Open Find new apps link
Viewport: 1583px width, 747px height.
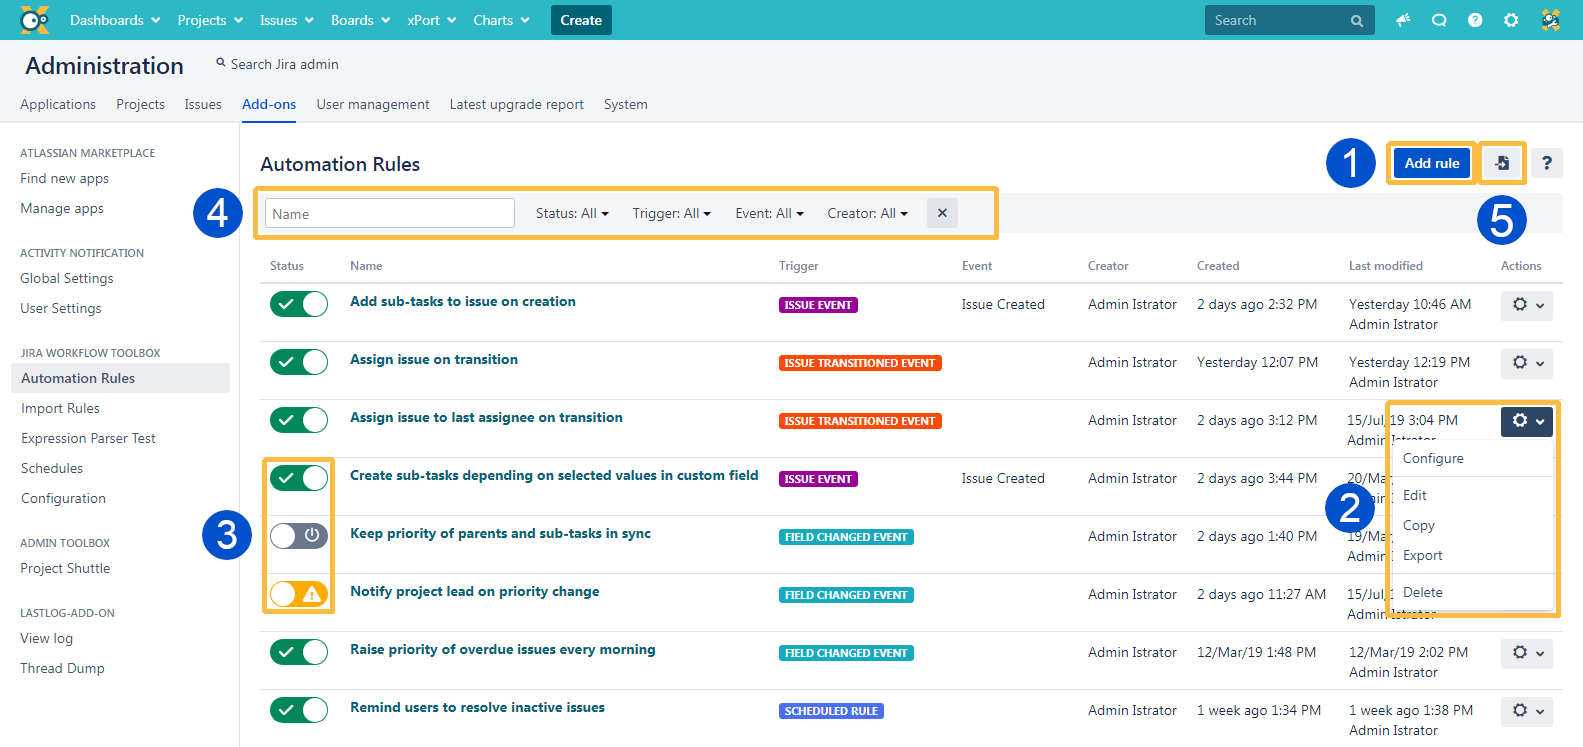point(65,178)
